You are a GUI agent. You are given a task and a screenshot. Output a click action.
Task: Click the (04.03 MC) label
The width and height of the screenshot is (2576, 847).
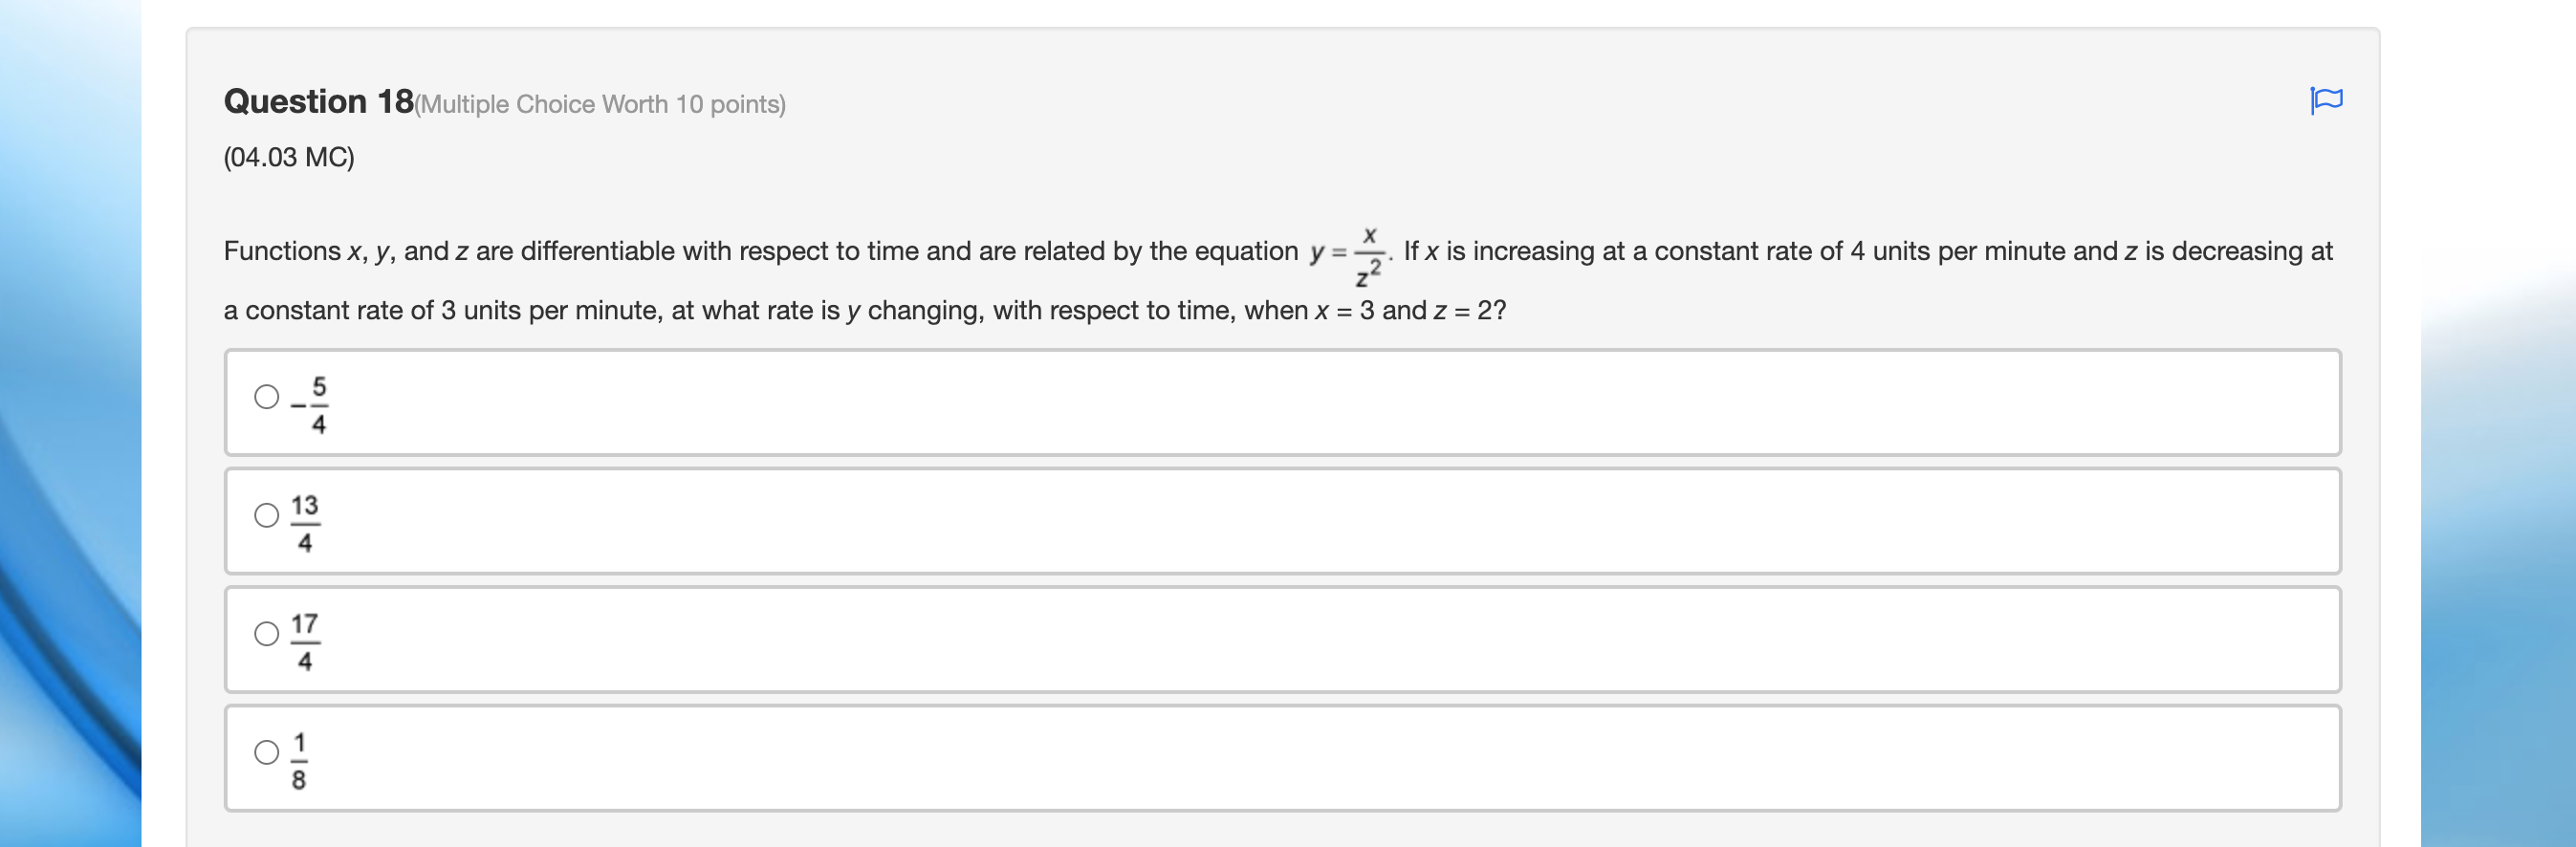point(287,157)
